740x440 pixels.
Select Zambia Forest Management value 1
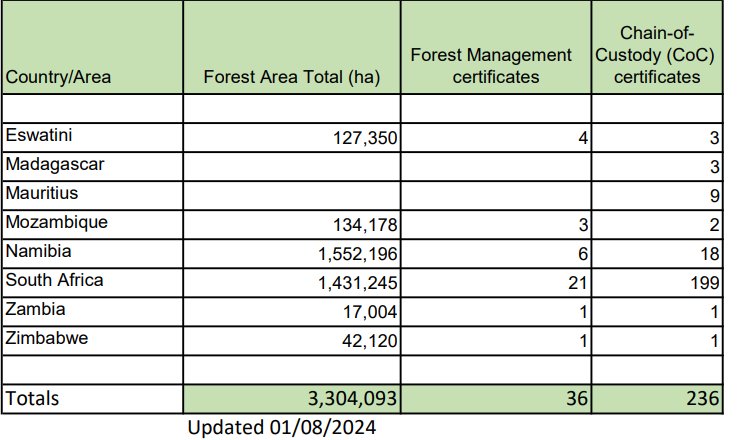[583, 312]
